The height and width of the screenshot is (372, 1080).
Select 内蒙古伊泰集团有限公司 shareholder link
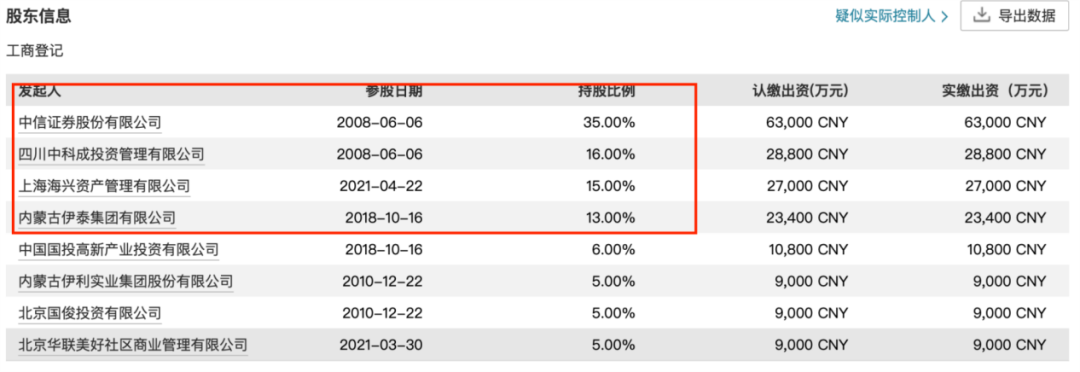click(x=97, y=218)
